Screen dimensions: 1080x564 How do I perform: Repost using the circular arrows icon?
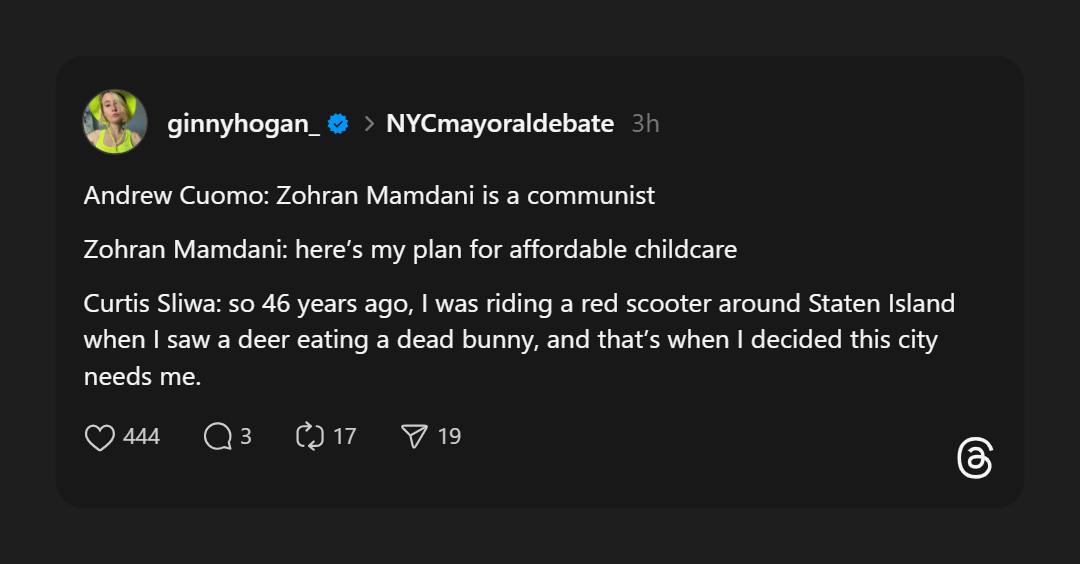click(310, 437)
